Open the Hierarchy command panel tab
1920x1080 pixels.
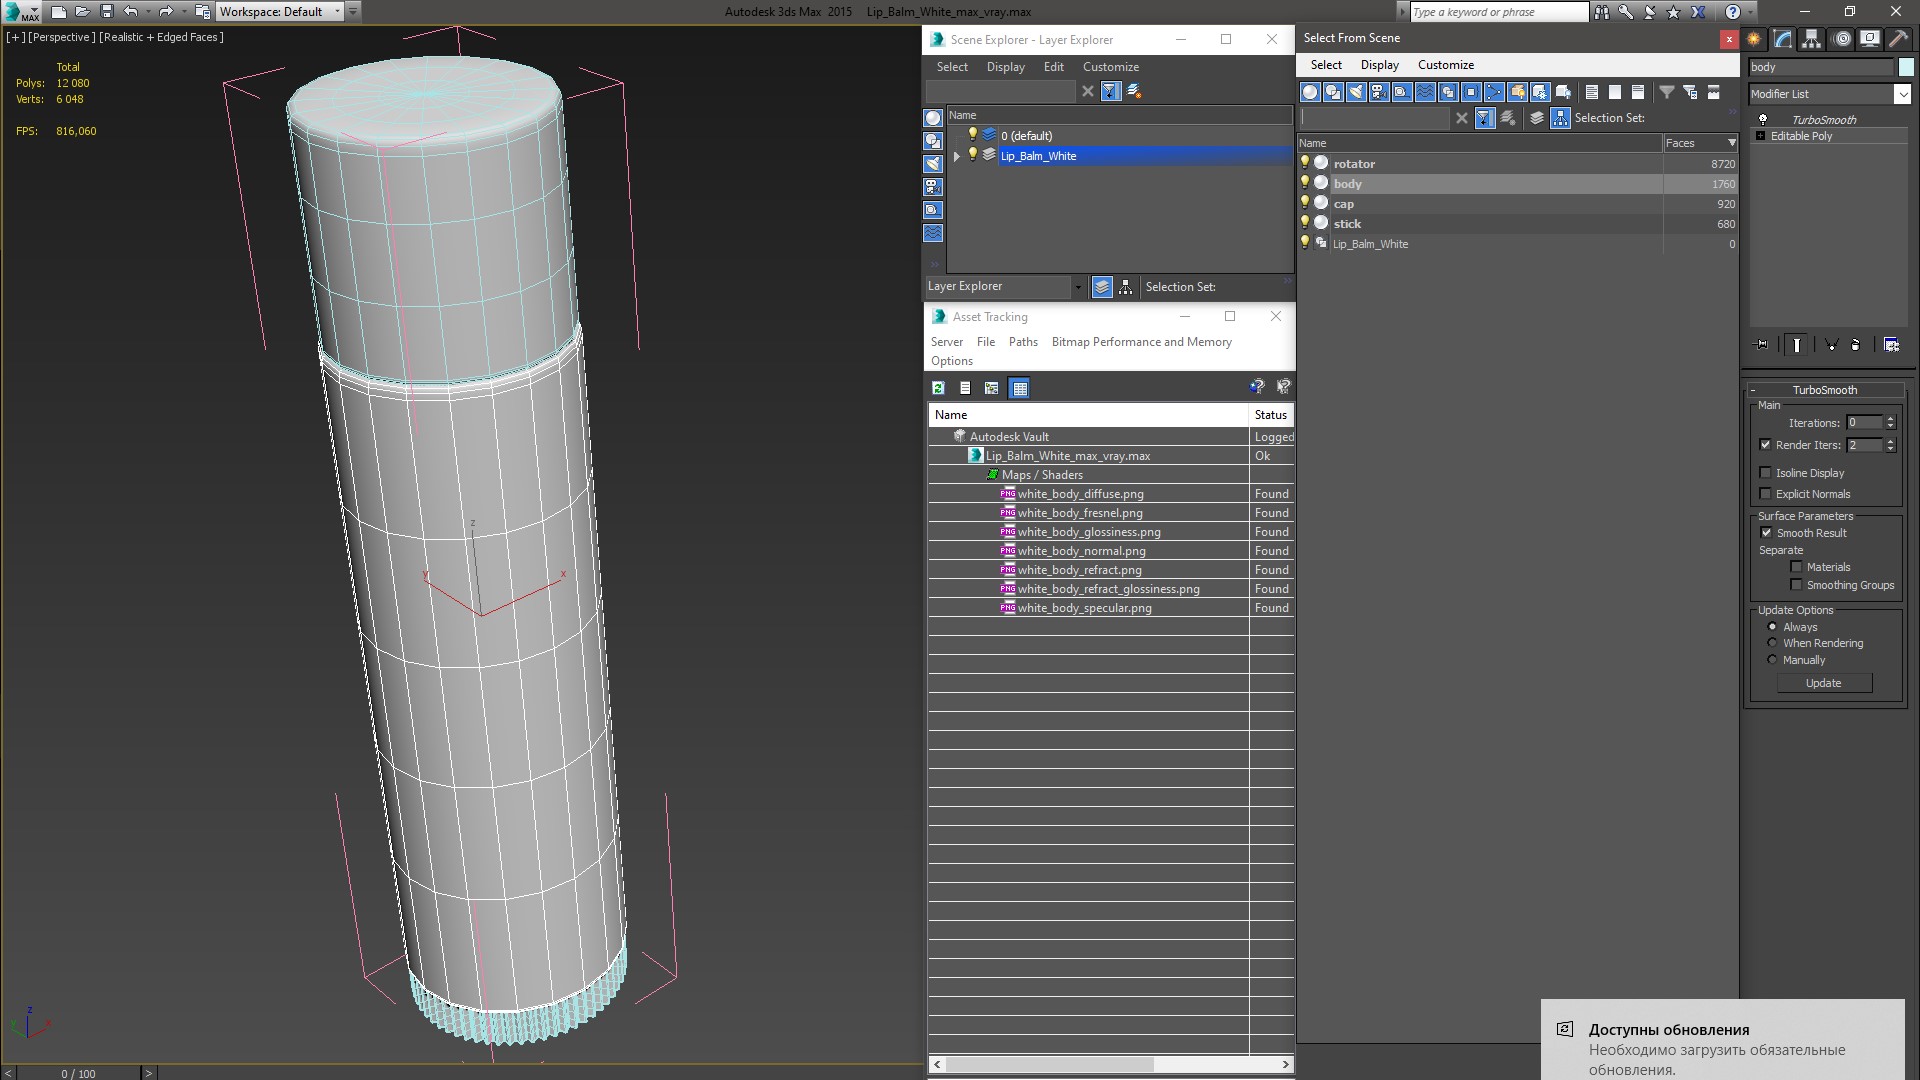pos(1812,39)
